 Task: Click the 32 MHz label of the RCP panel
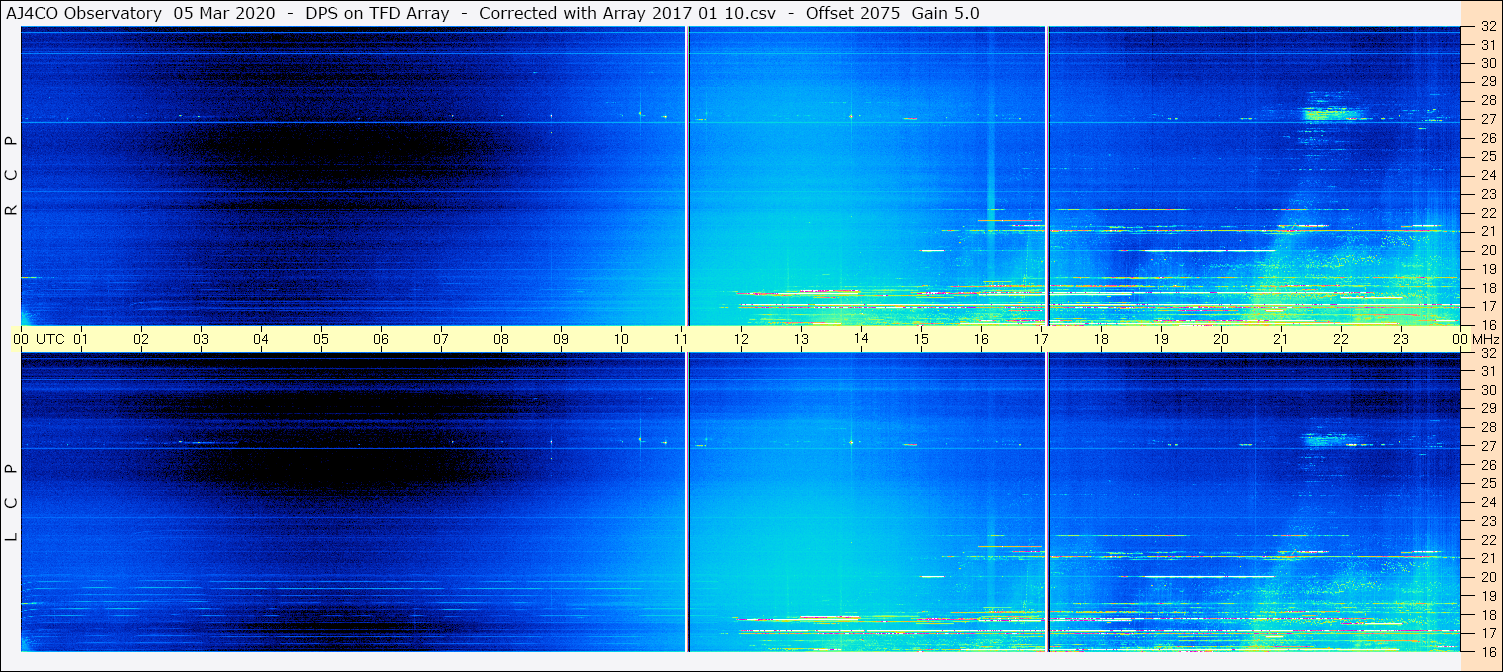click(1488, 27)
